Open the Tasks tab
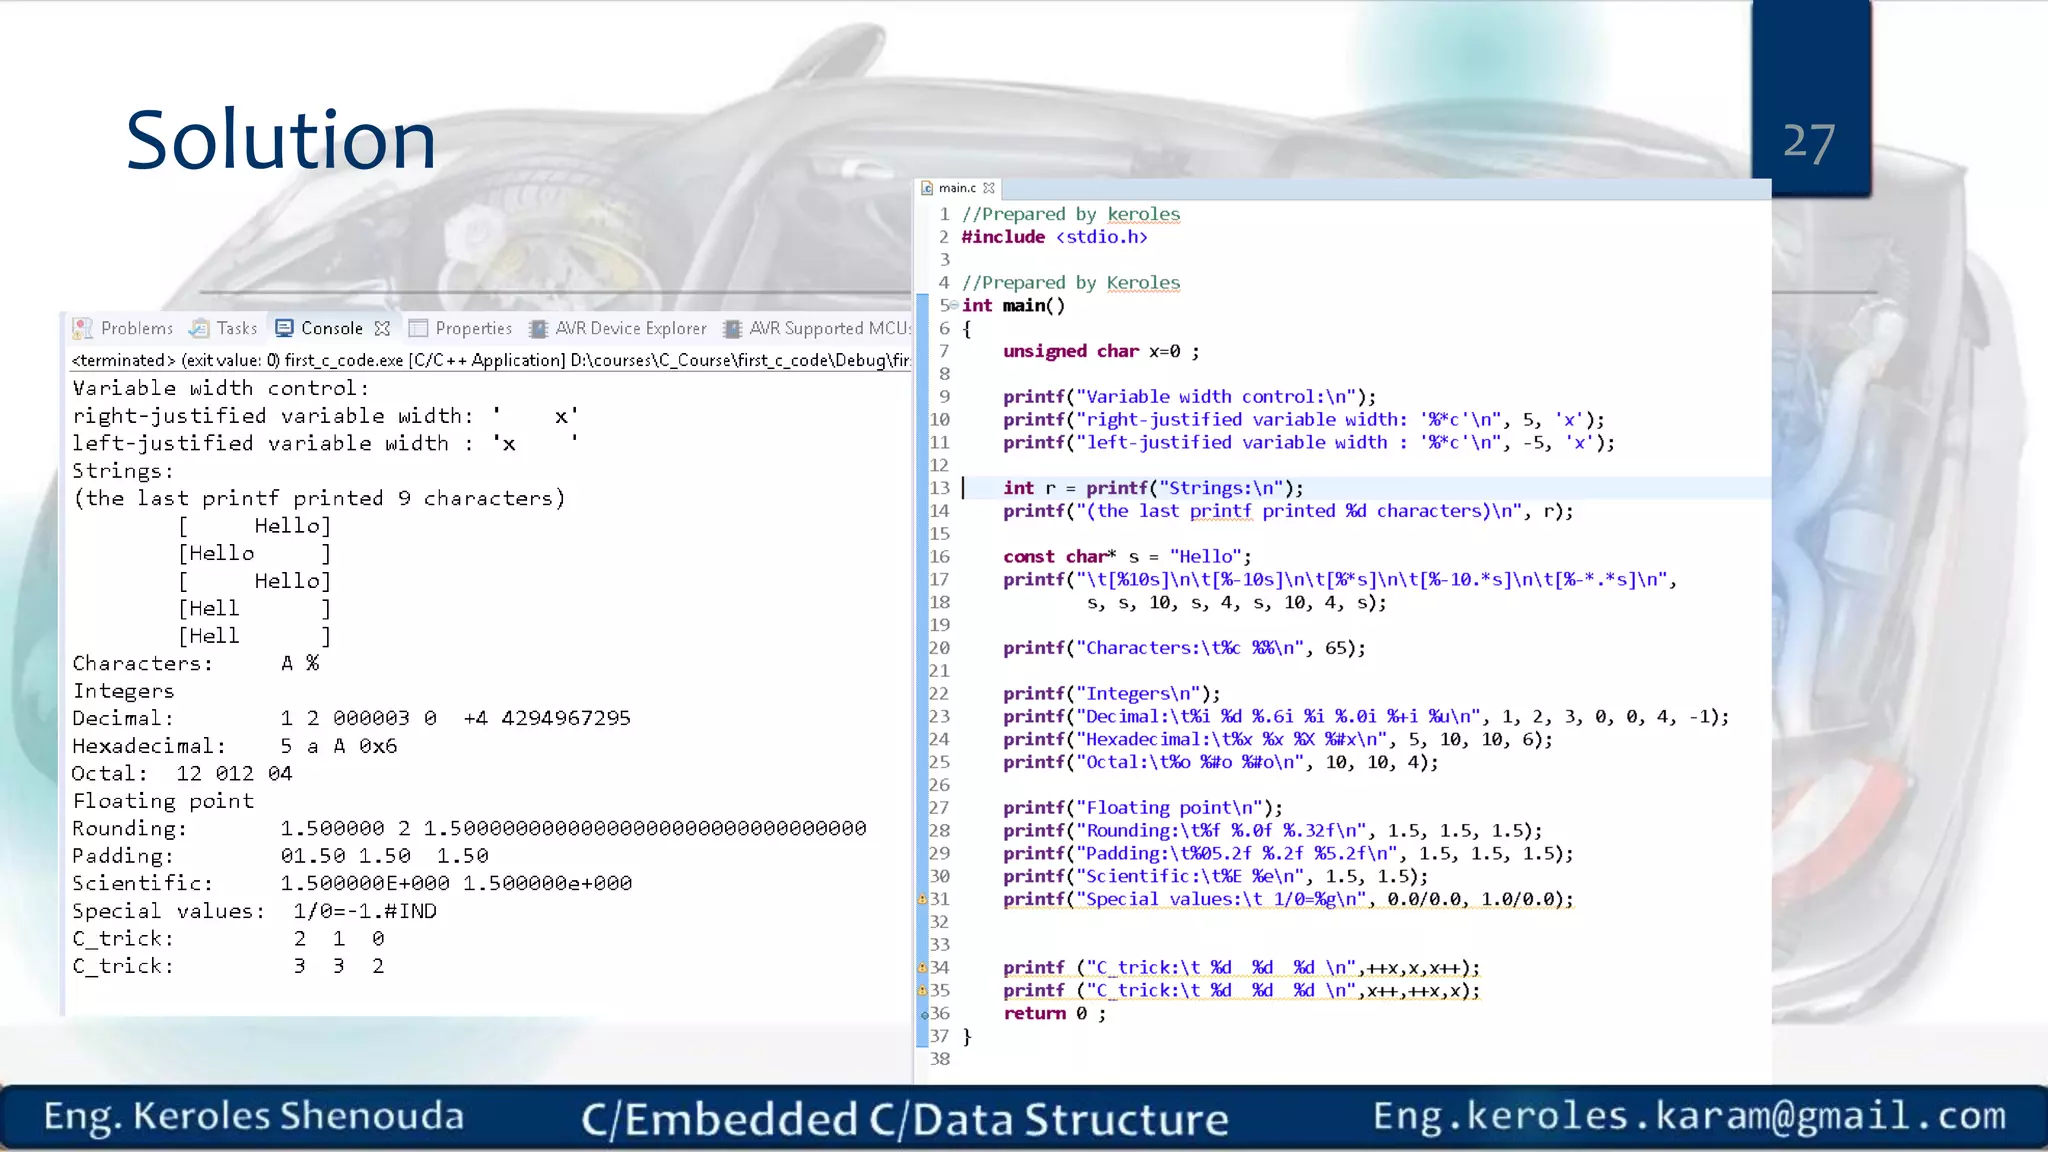 coord(237,328)
